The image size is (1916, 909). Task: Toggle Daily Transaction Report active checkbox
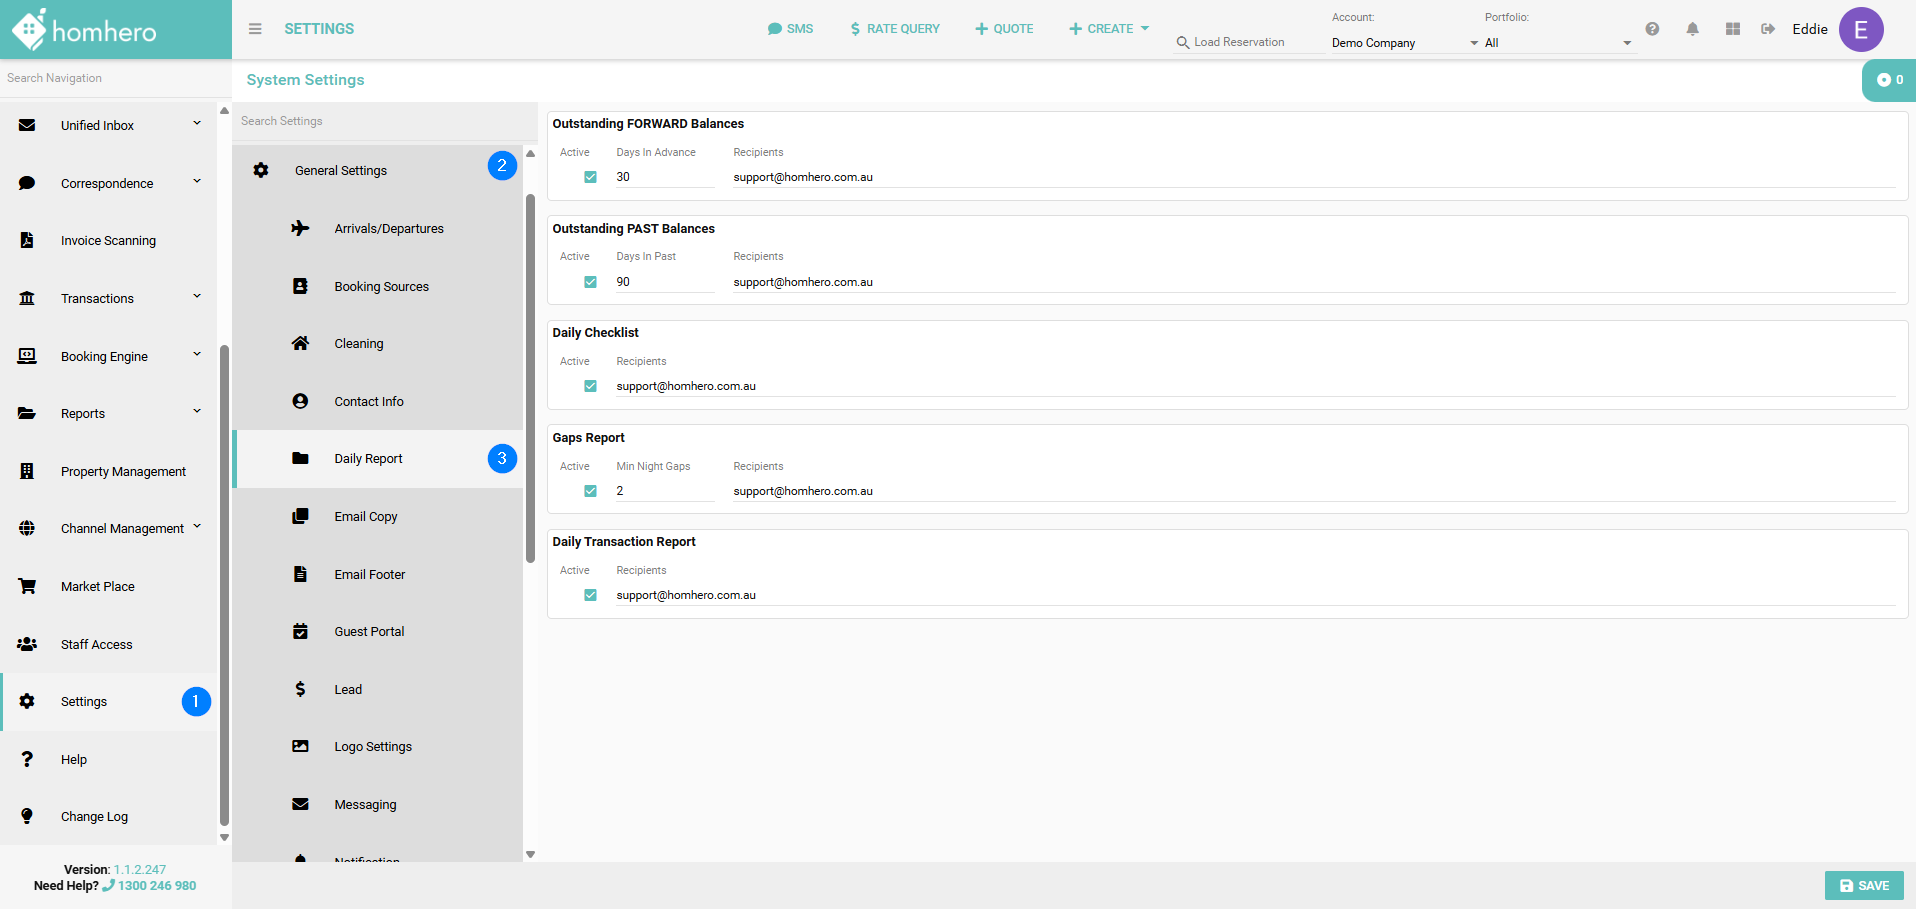pyautogui.click(x=590, y=595)
